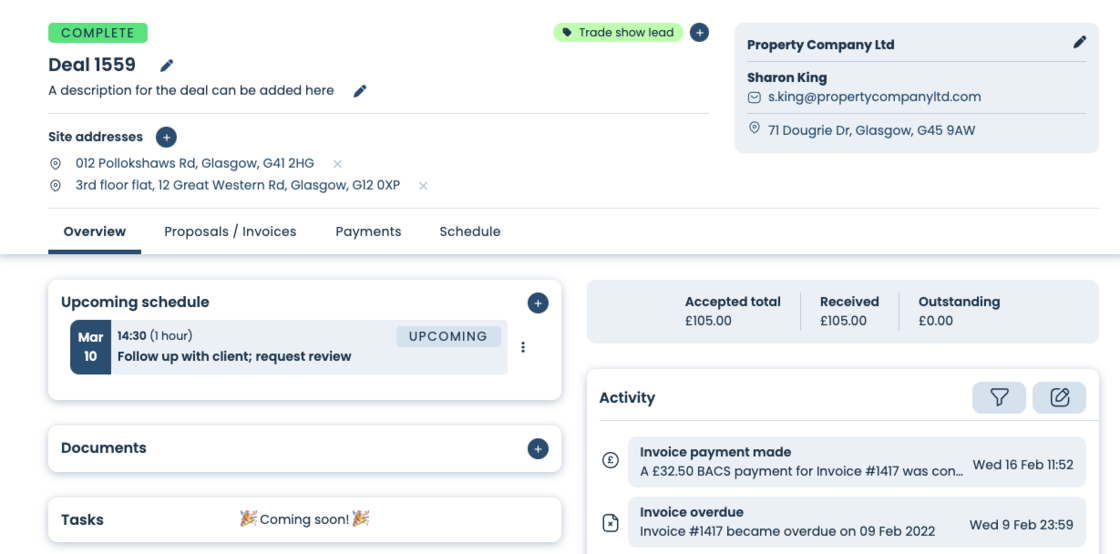Add a new site address

point(166,137)
